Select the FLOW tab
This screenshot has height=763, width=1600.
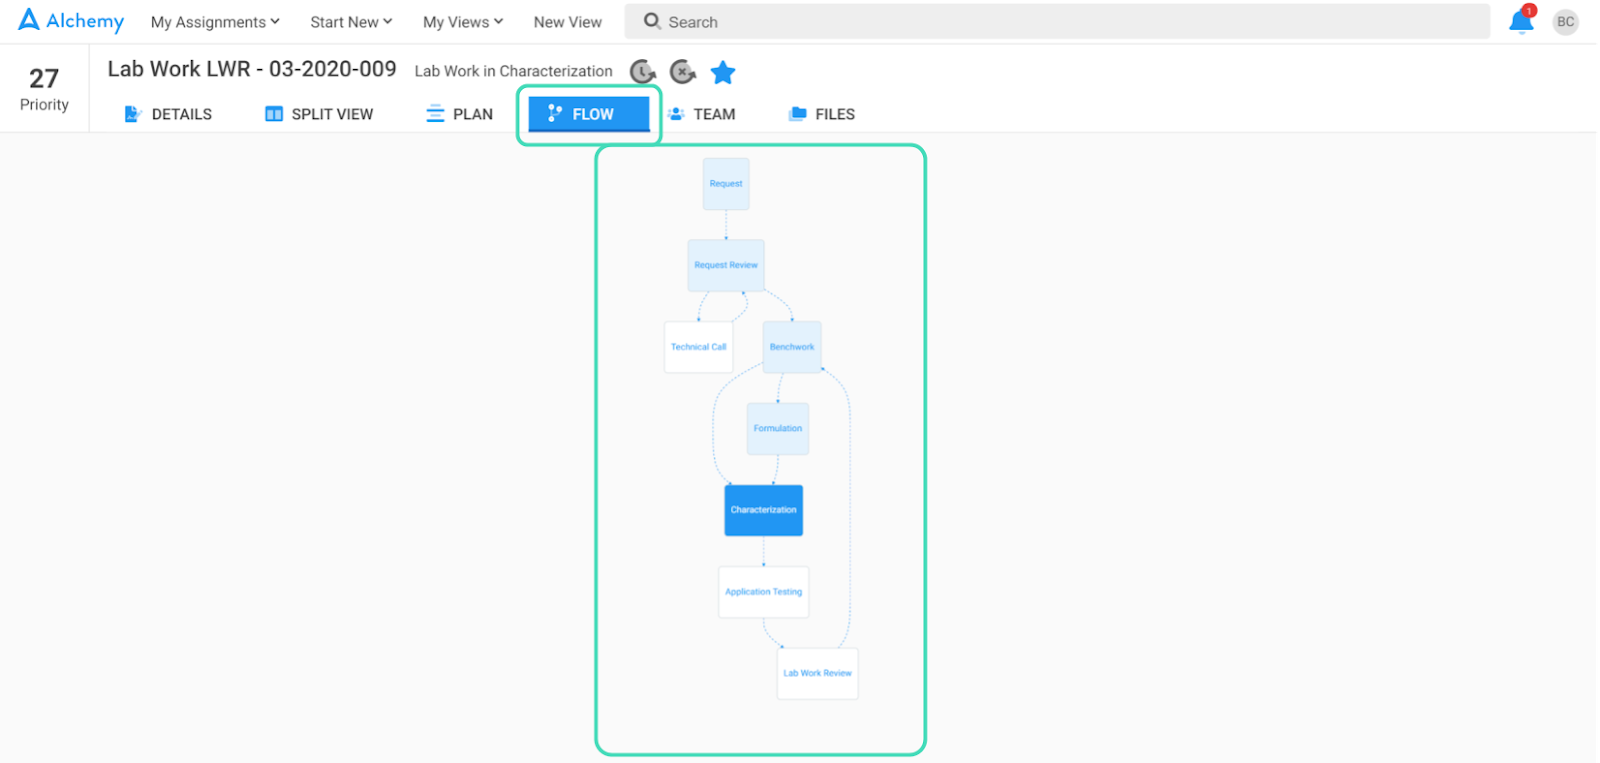[x=589, y=114]
